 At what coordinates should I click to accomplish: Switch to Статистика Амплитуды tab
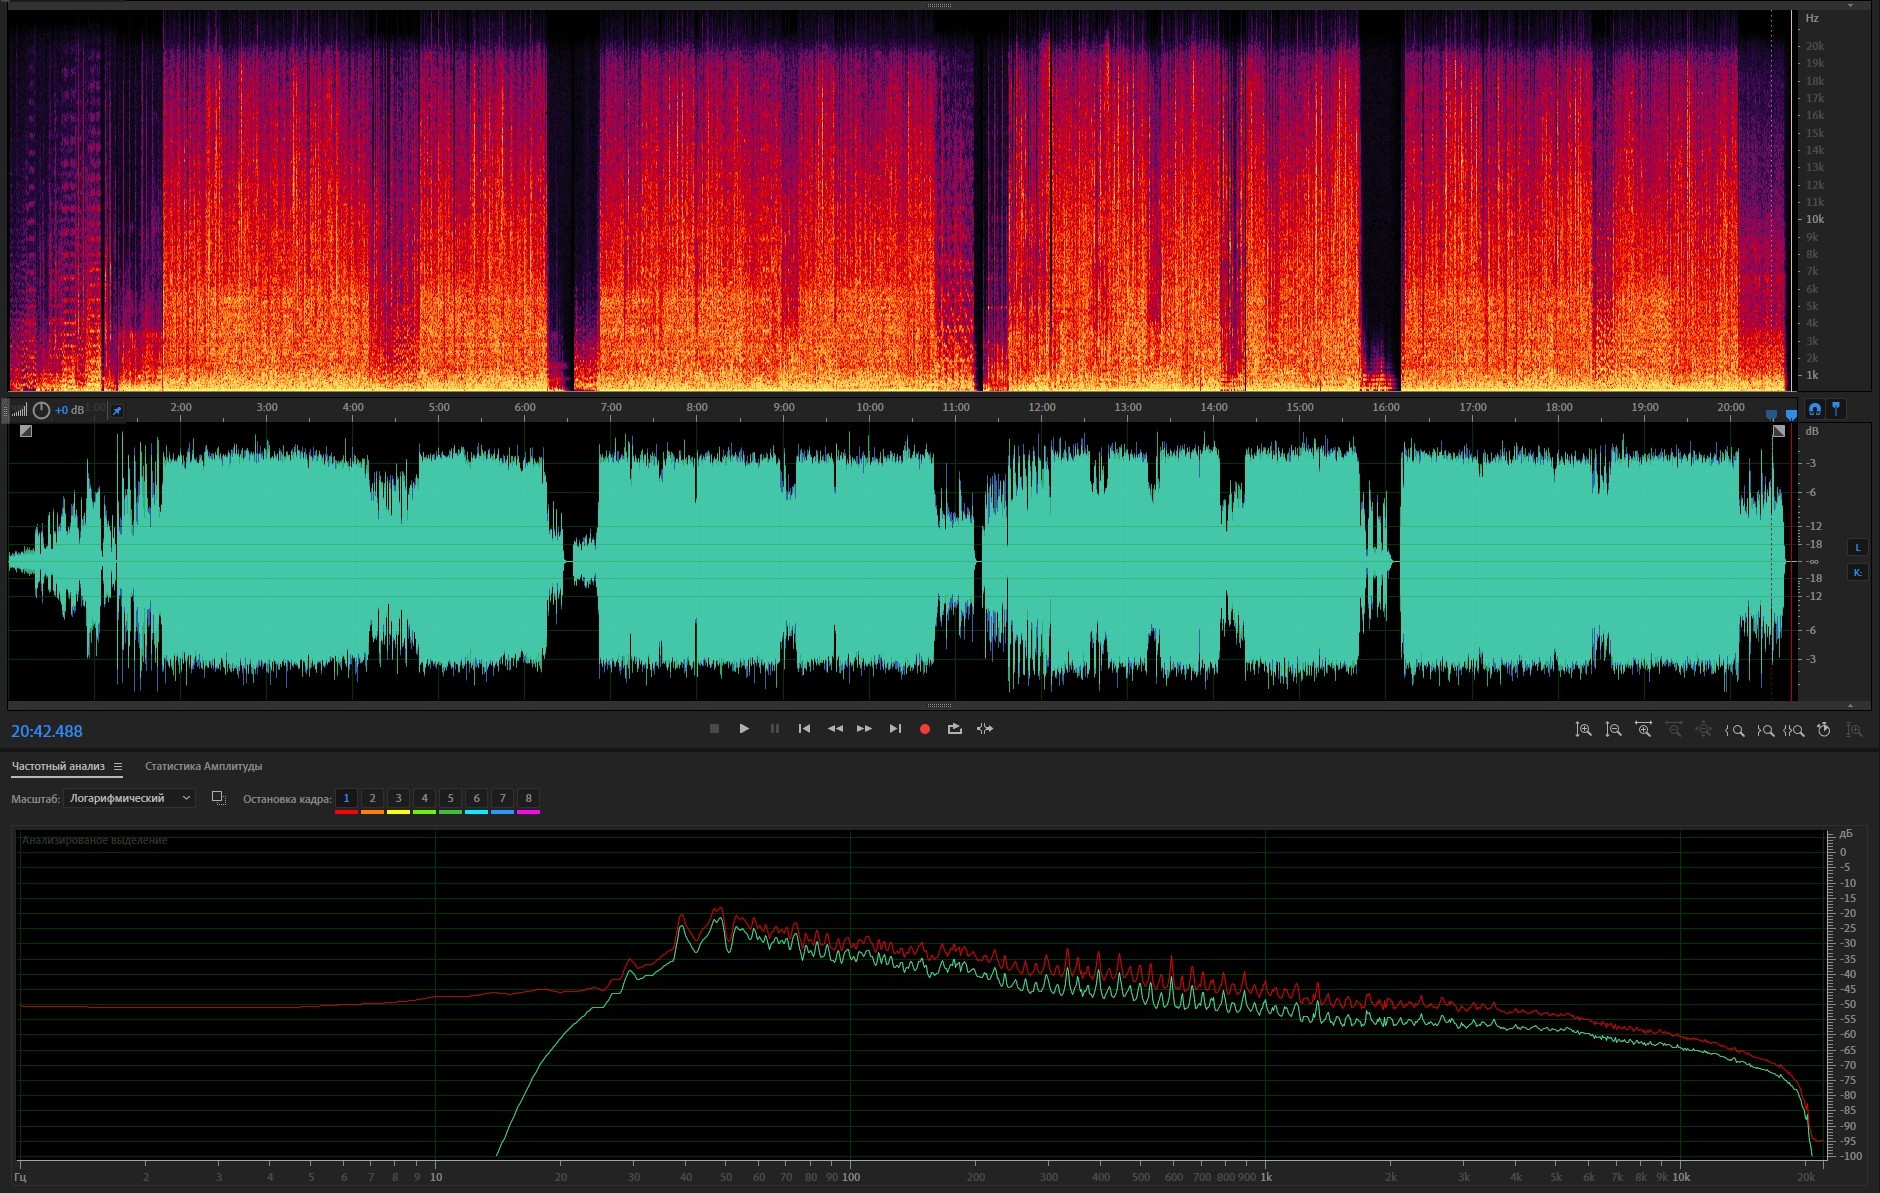[x=203, y=767]
